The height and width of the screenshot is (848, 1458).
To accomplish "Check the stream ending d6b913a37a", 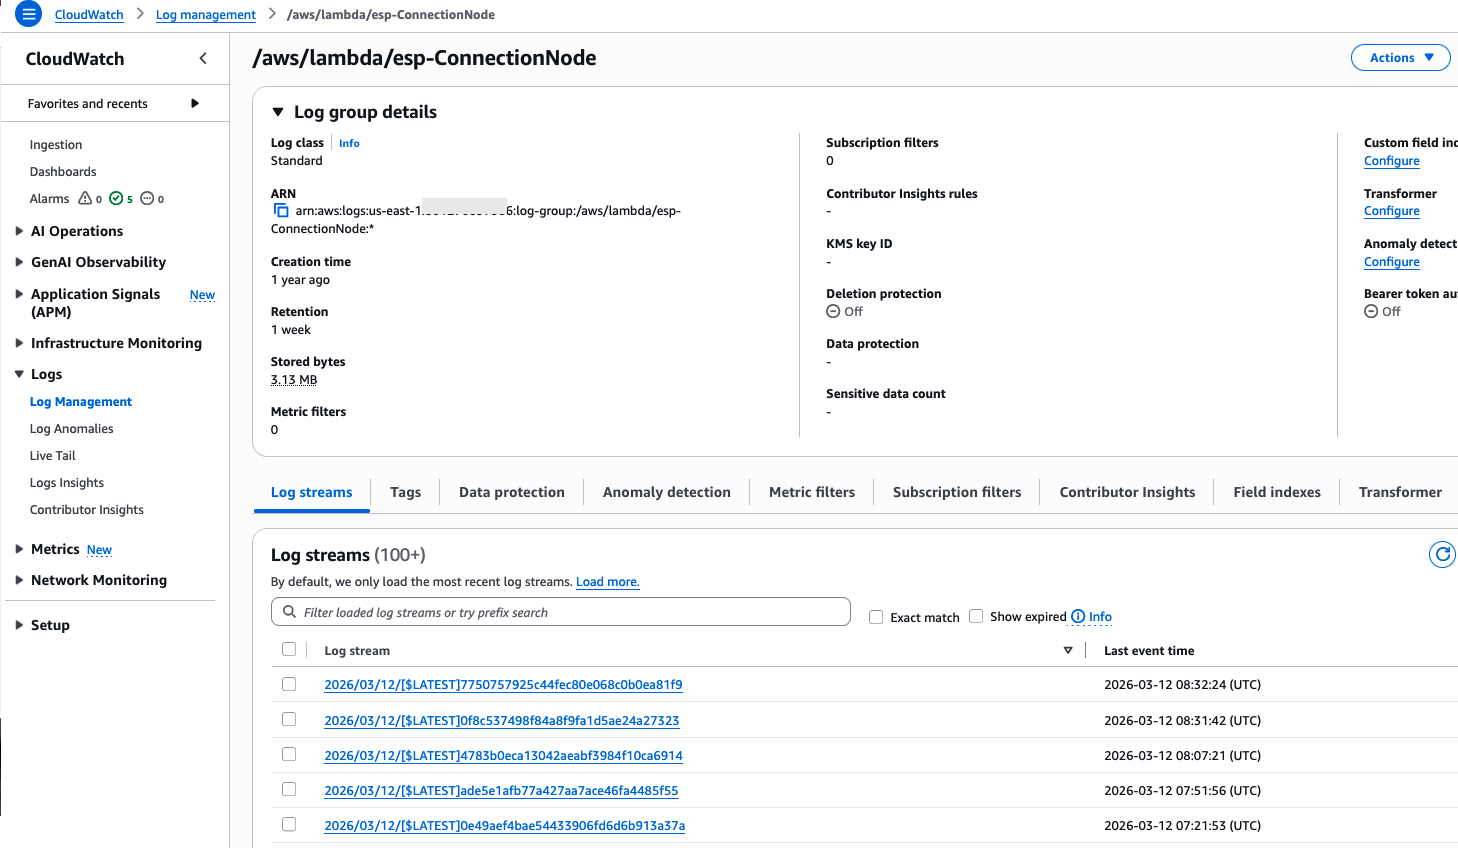I will click(289, 824).
